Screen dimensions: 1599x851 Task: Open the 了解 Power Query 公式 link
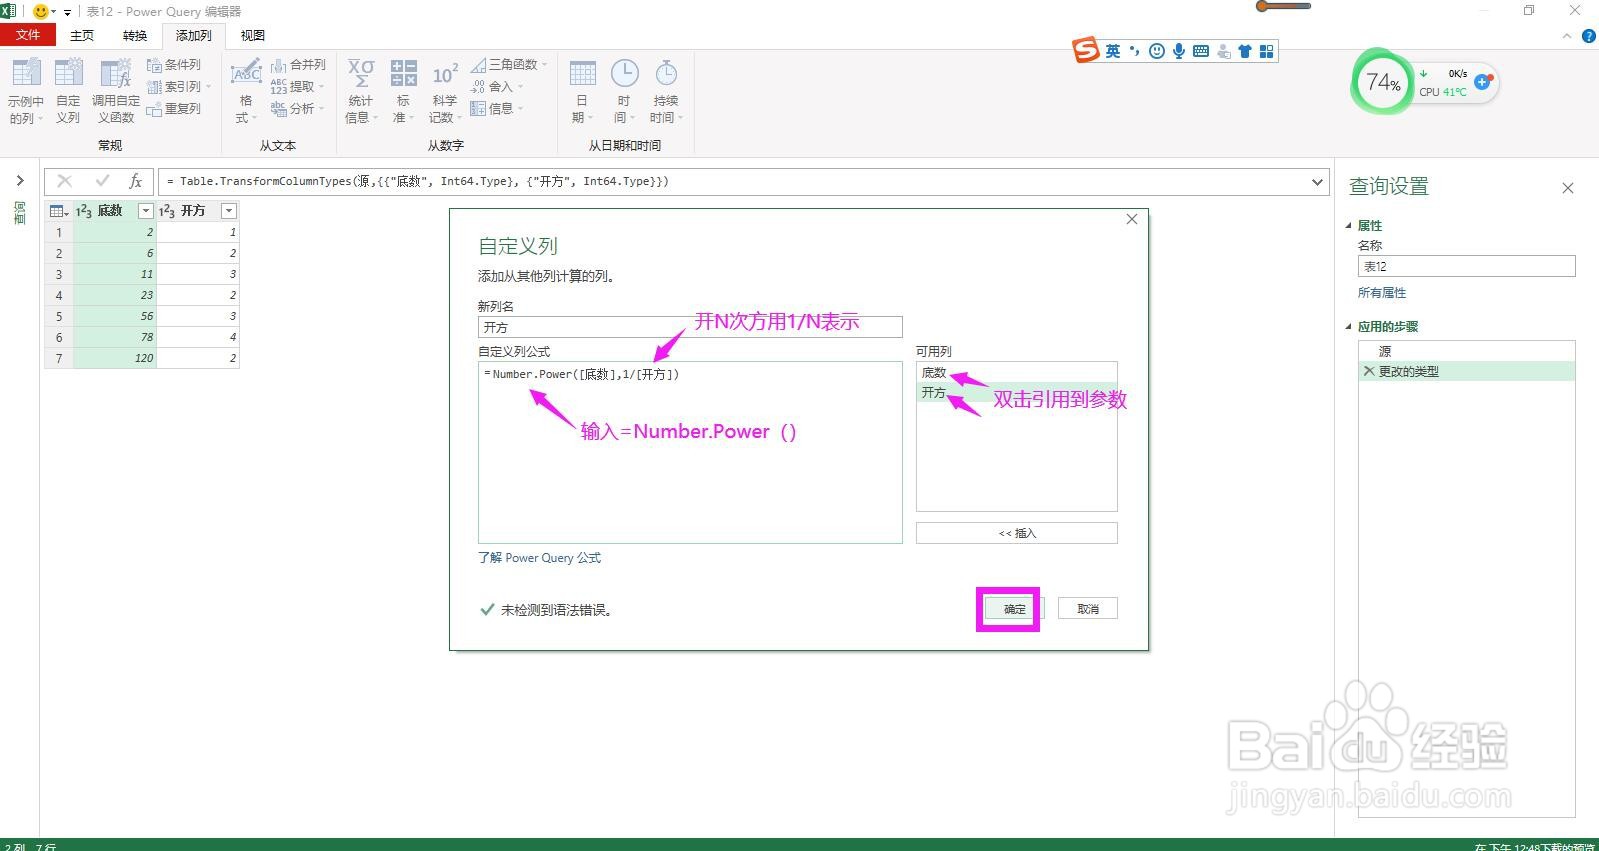pyautogui.click(x=539, y=558)
